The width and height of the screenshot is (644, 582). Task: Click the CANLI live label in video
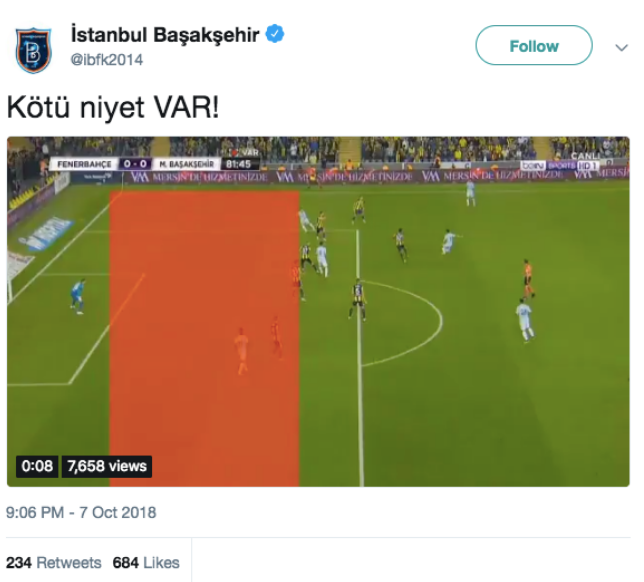coord(586,156)
